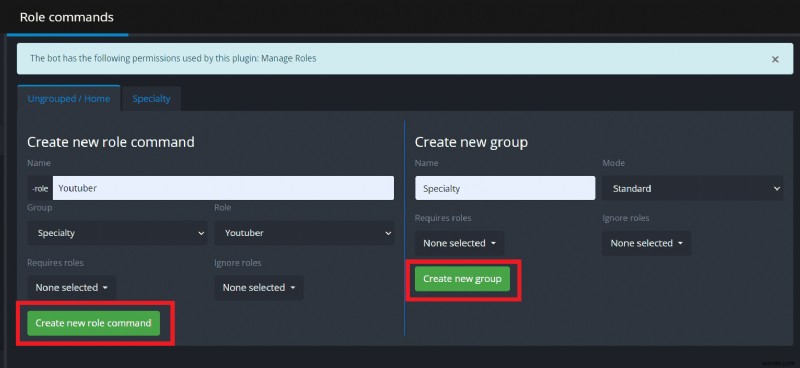Click the Mode label above Standard

click(x=613, y=163)
